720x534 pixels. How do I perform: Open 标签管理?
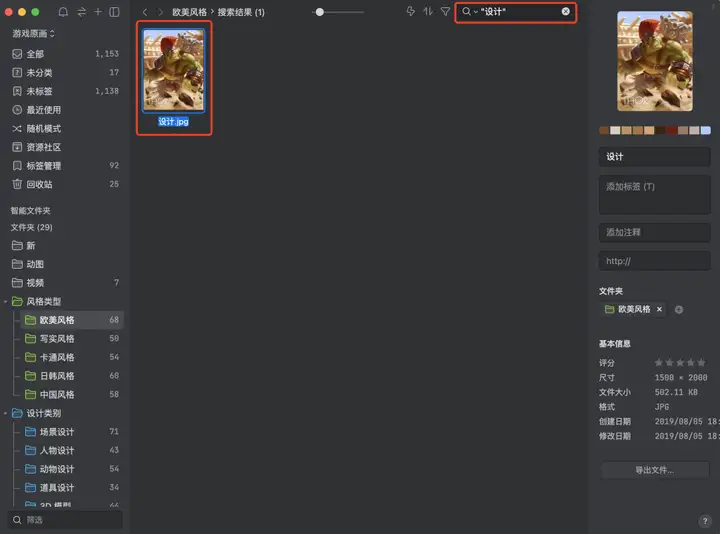click(66, 166)
